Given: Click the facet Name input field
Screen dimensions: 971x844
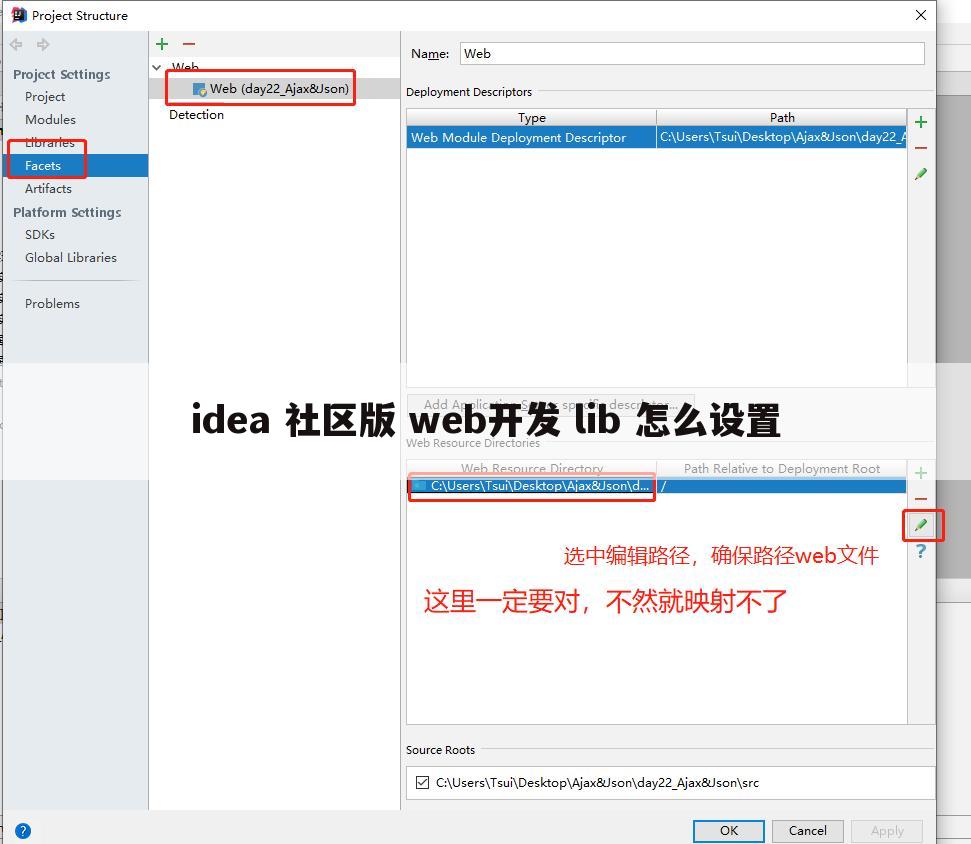Looking at the screenshot, I should click(x=692, y=54).
